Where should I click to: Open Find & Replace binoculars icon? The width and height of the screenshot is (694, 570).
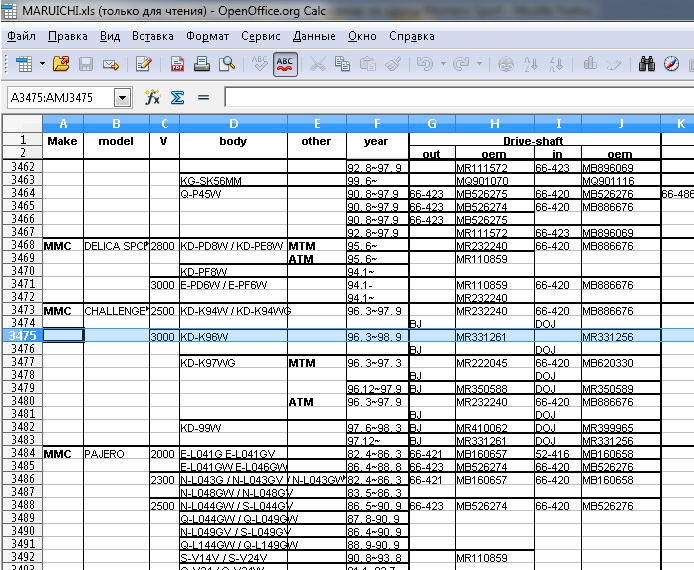pos(646,64)
